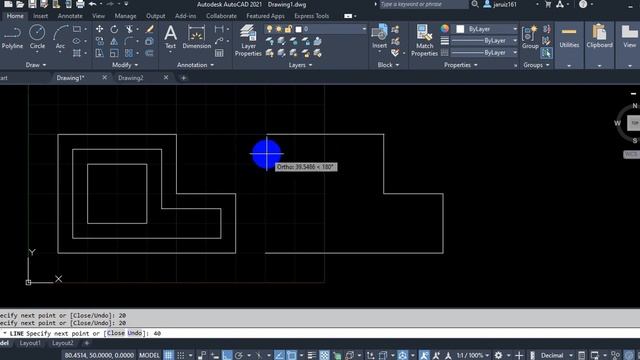Click the Group tool
Image resolution: width=640 pixels, height=360 pixels.
tap(530, 37)
